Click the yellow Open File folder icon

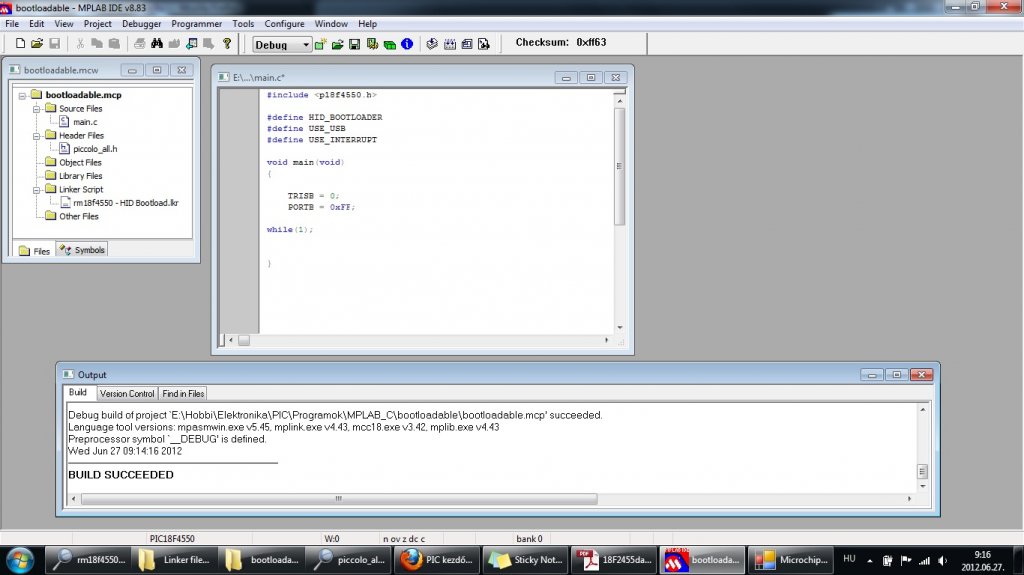pos(37,44)
